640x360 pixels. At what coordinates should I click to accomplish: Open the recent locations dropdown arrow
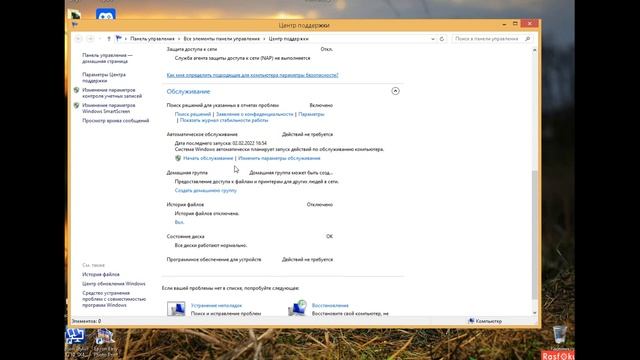tap(100, 39)
